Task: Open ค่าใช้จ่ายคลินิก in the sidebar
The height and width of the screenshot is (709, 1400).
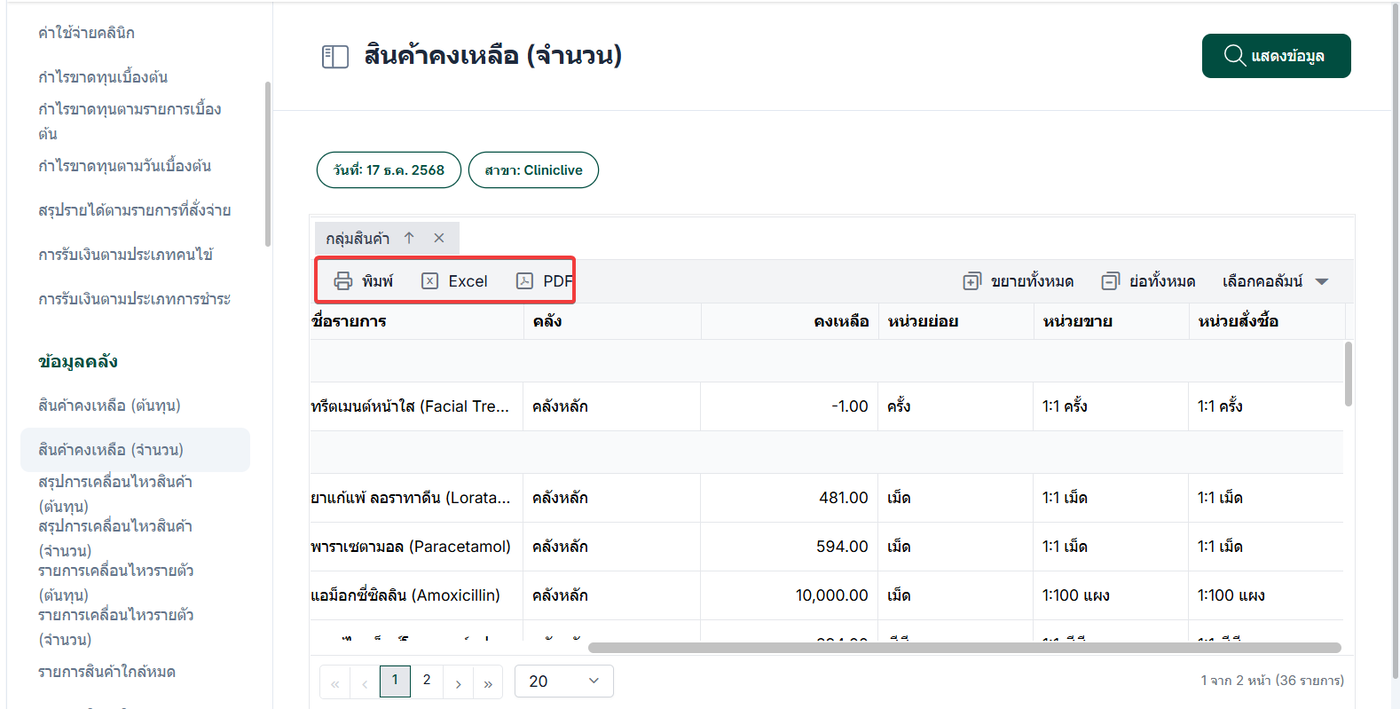Action: (86, 33)
